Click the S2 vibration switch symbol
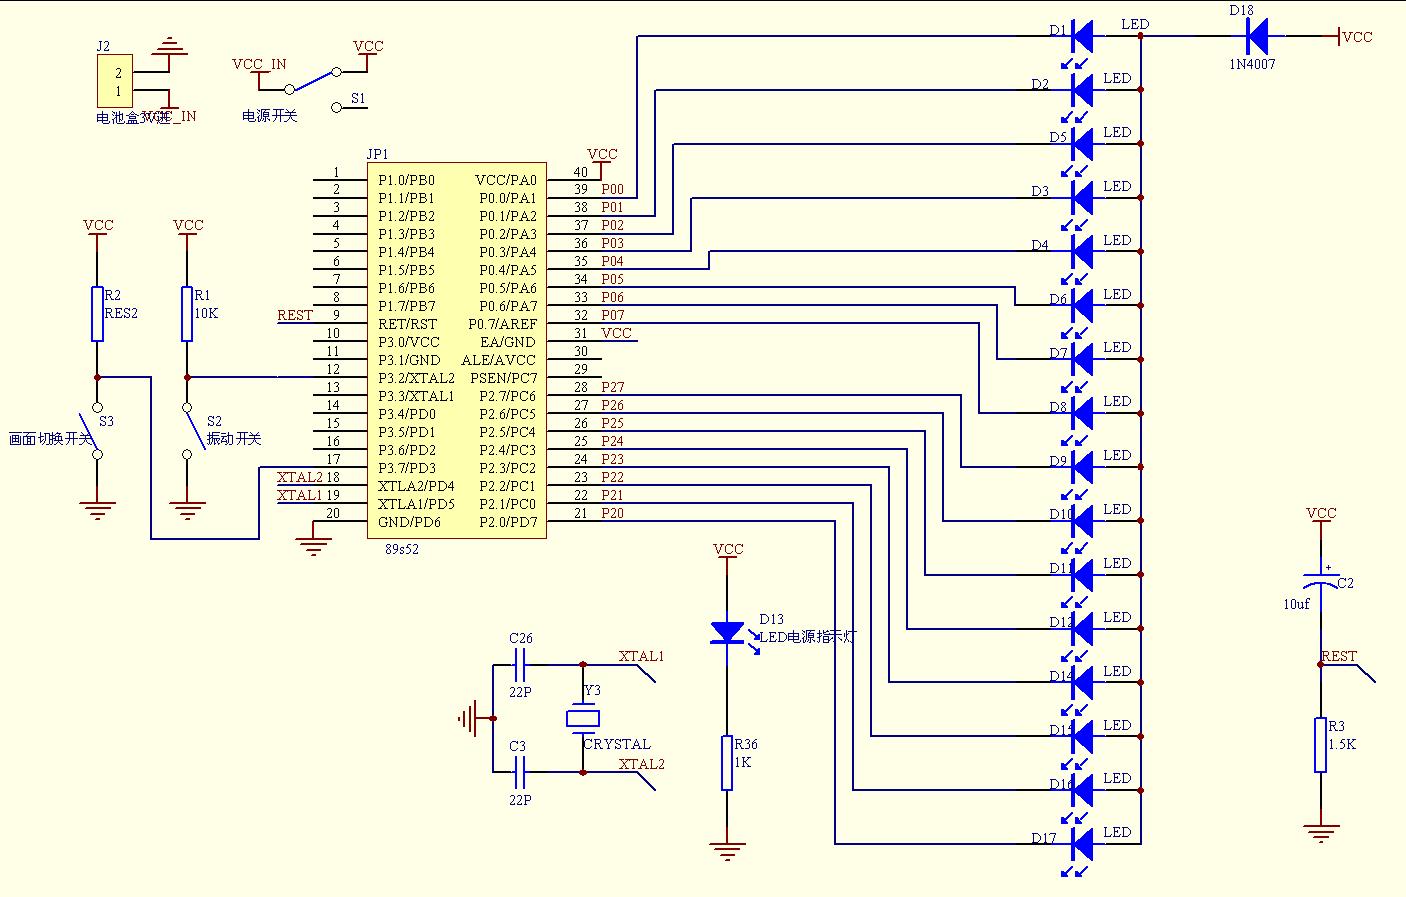This screenshot has width=1406, height=897. pos(187,431)
